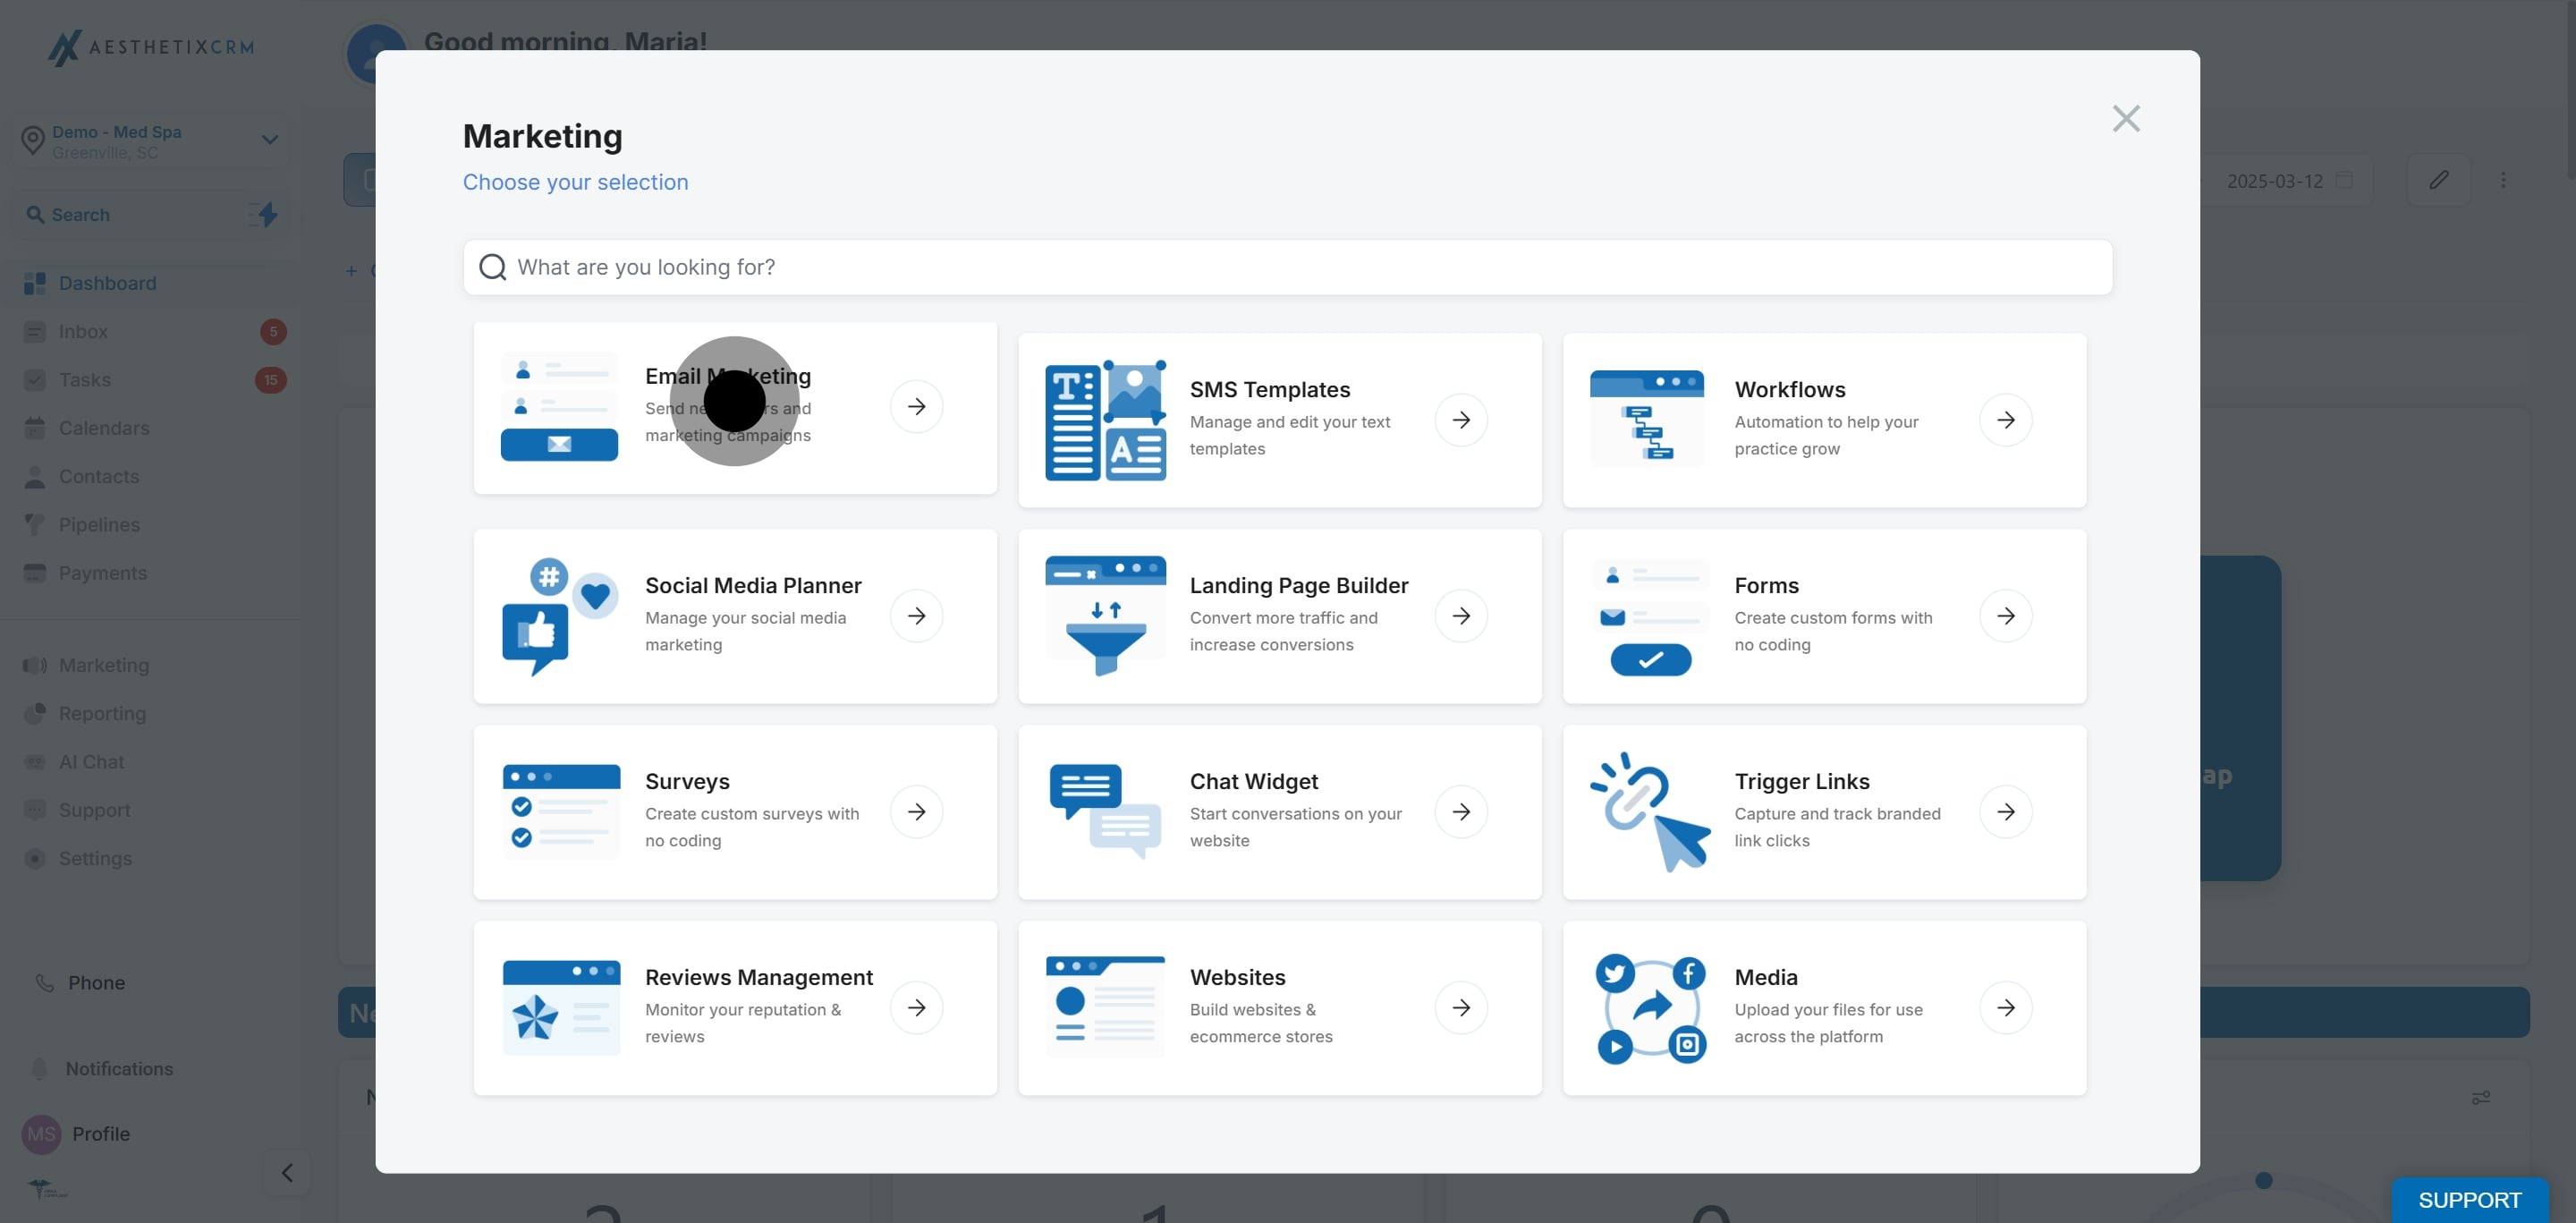The height and width of the screenshot is (1223, 2576).
Task: Expand the Demo - Med Spa location dropdown
Action: pyautogui.click(x=269, y=140)
